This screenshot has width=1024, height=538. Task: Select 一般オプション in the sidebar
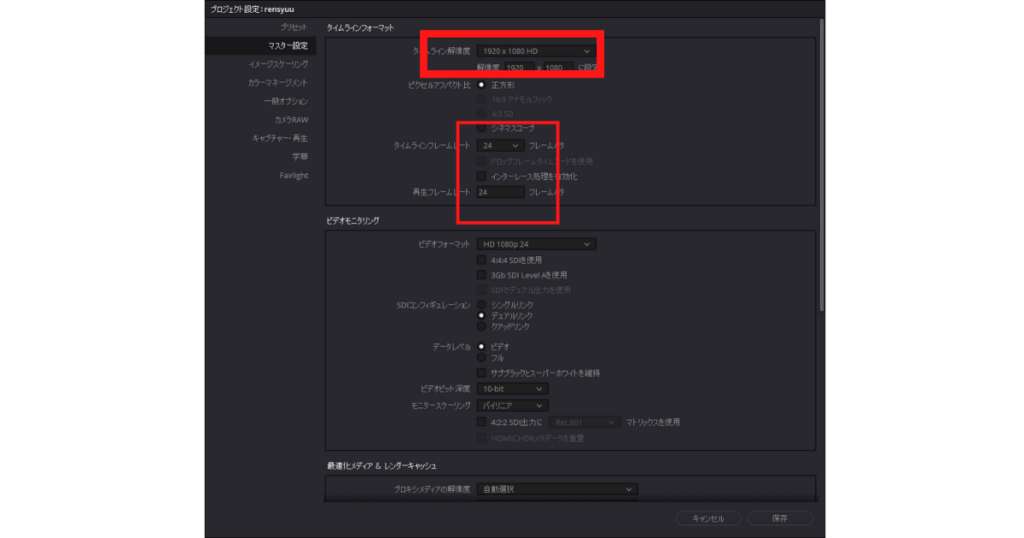285,101
